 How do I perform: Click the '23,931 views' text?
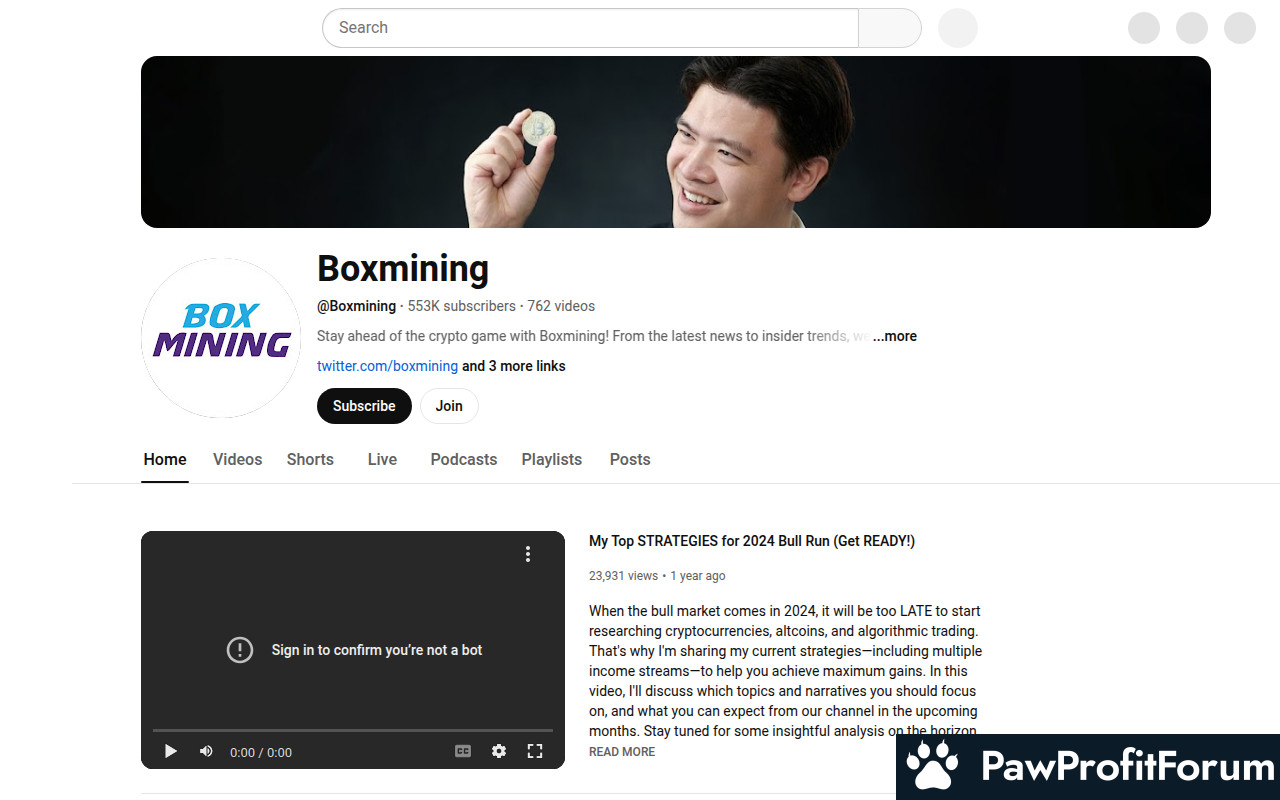(x=623, y=576)
